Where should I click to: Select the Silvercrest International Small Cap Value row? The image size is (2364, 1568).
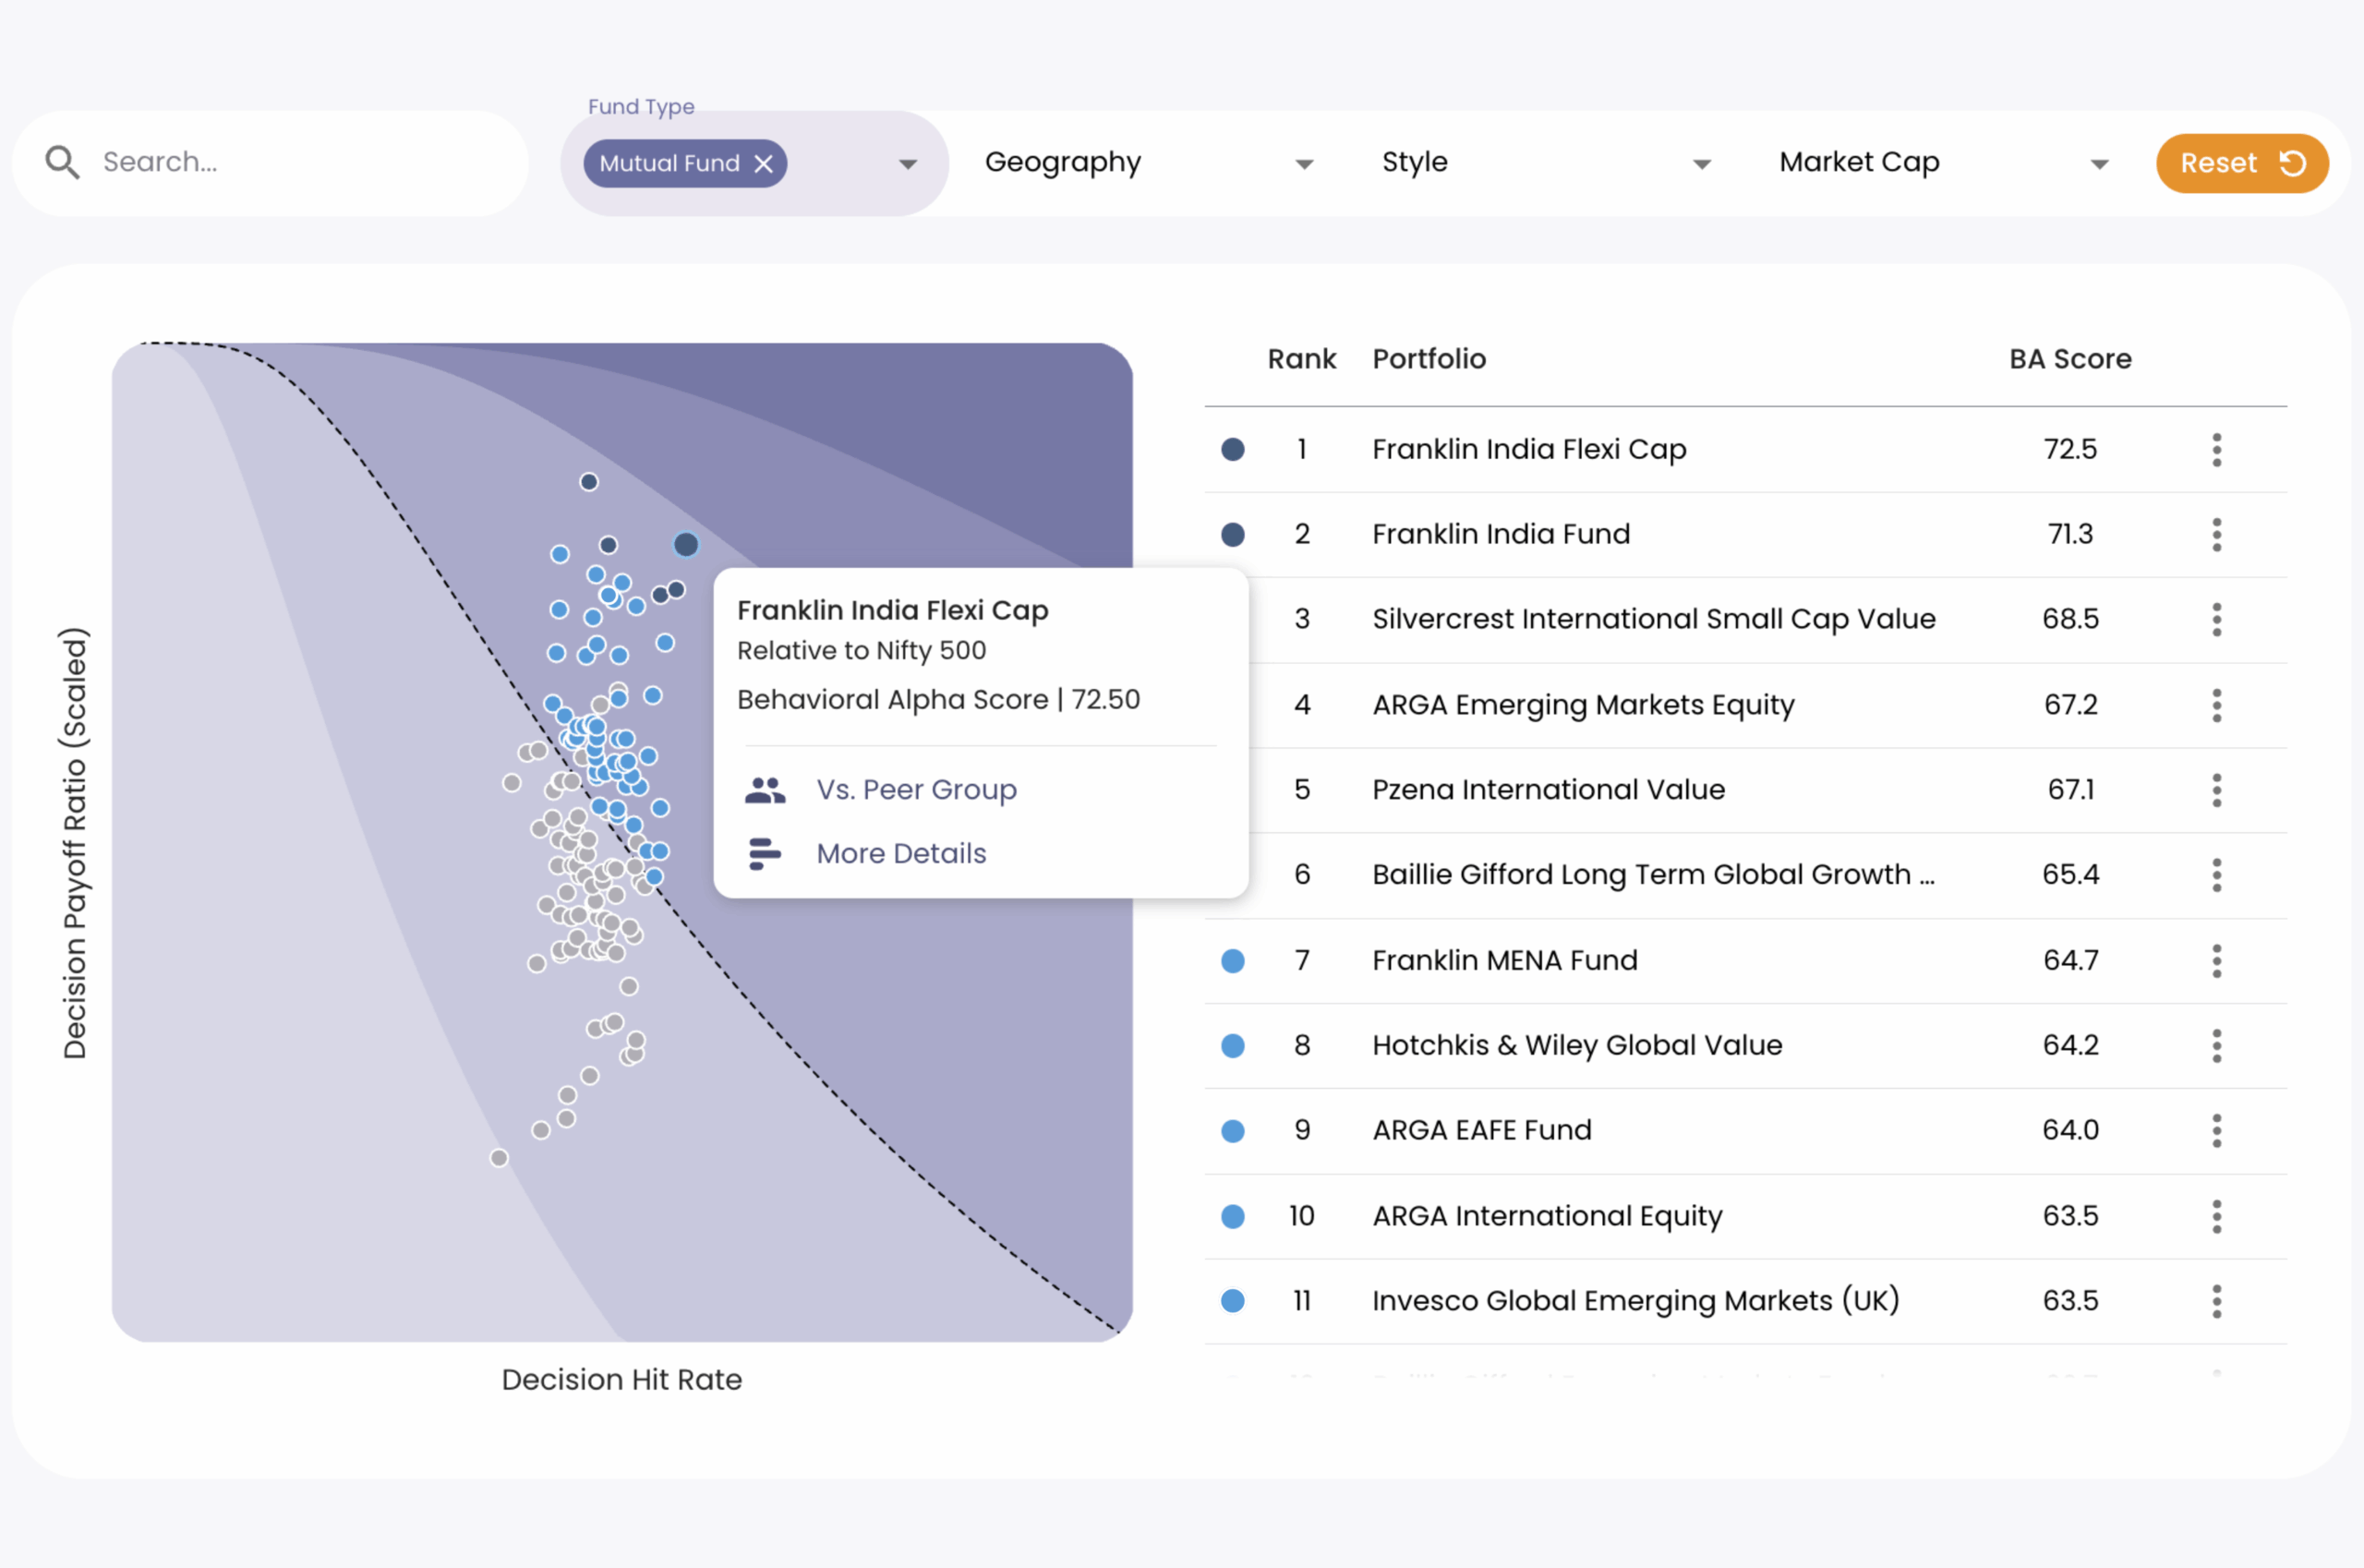(x=1653, y=620)
